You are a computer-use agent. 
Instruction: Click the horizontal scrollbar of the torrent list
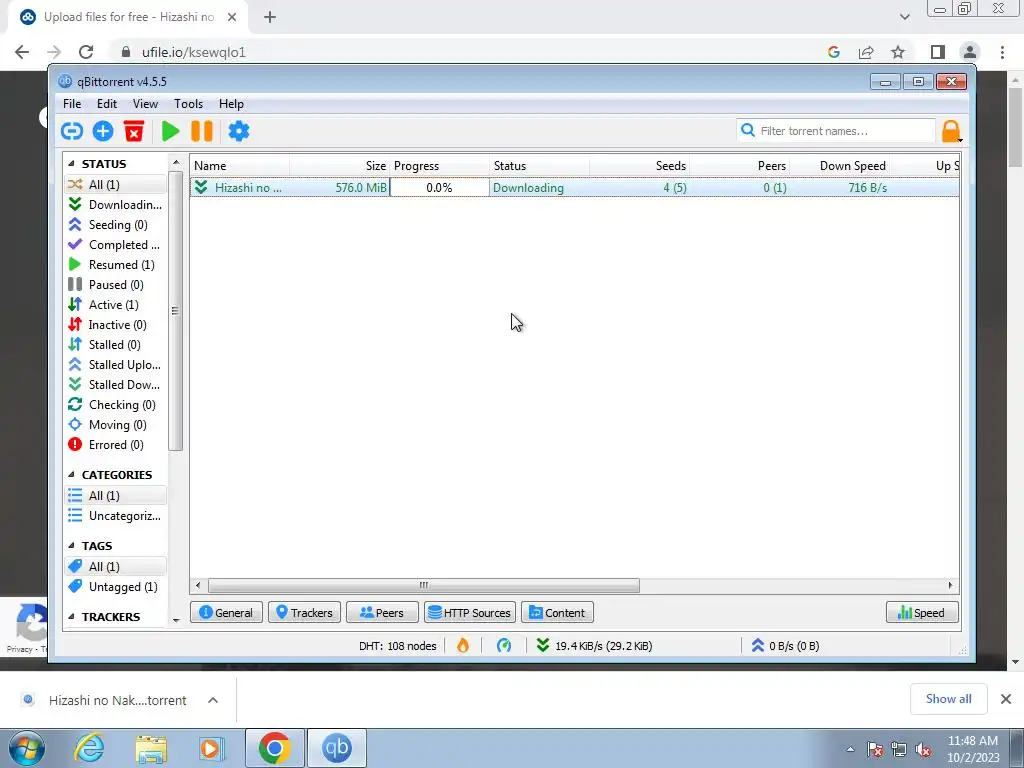[x=423, y=585]
